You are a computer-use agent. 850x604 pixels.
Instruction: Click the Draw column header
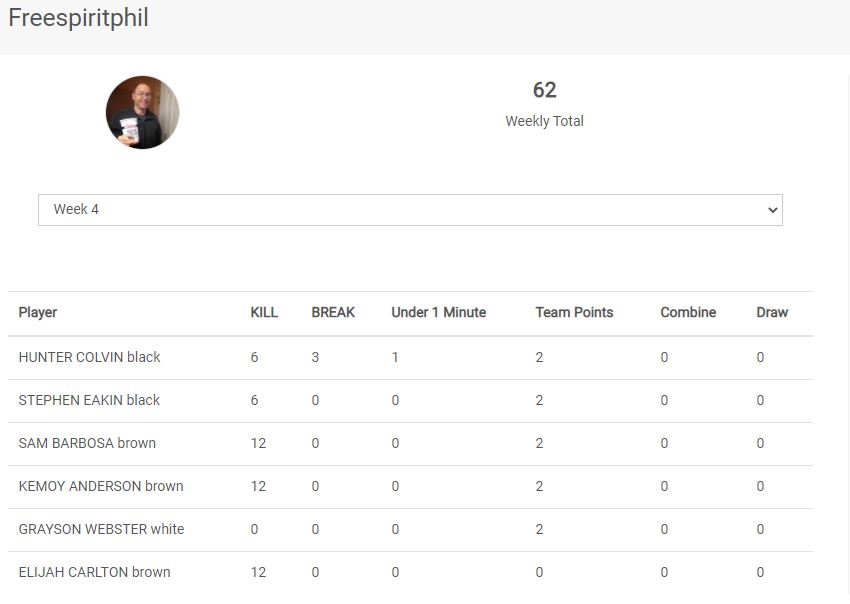click(x=772, y=312)
